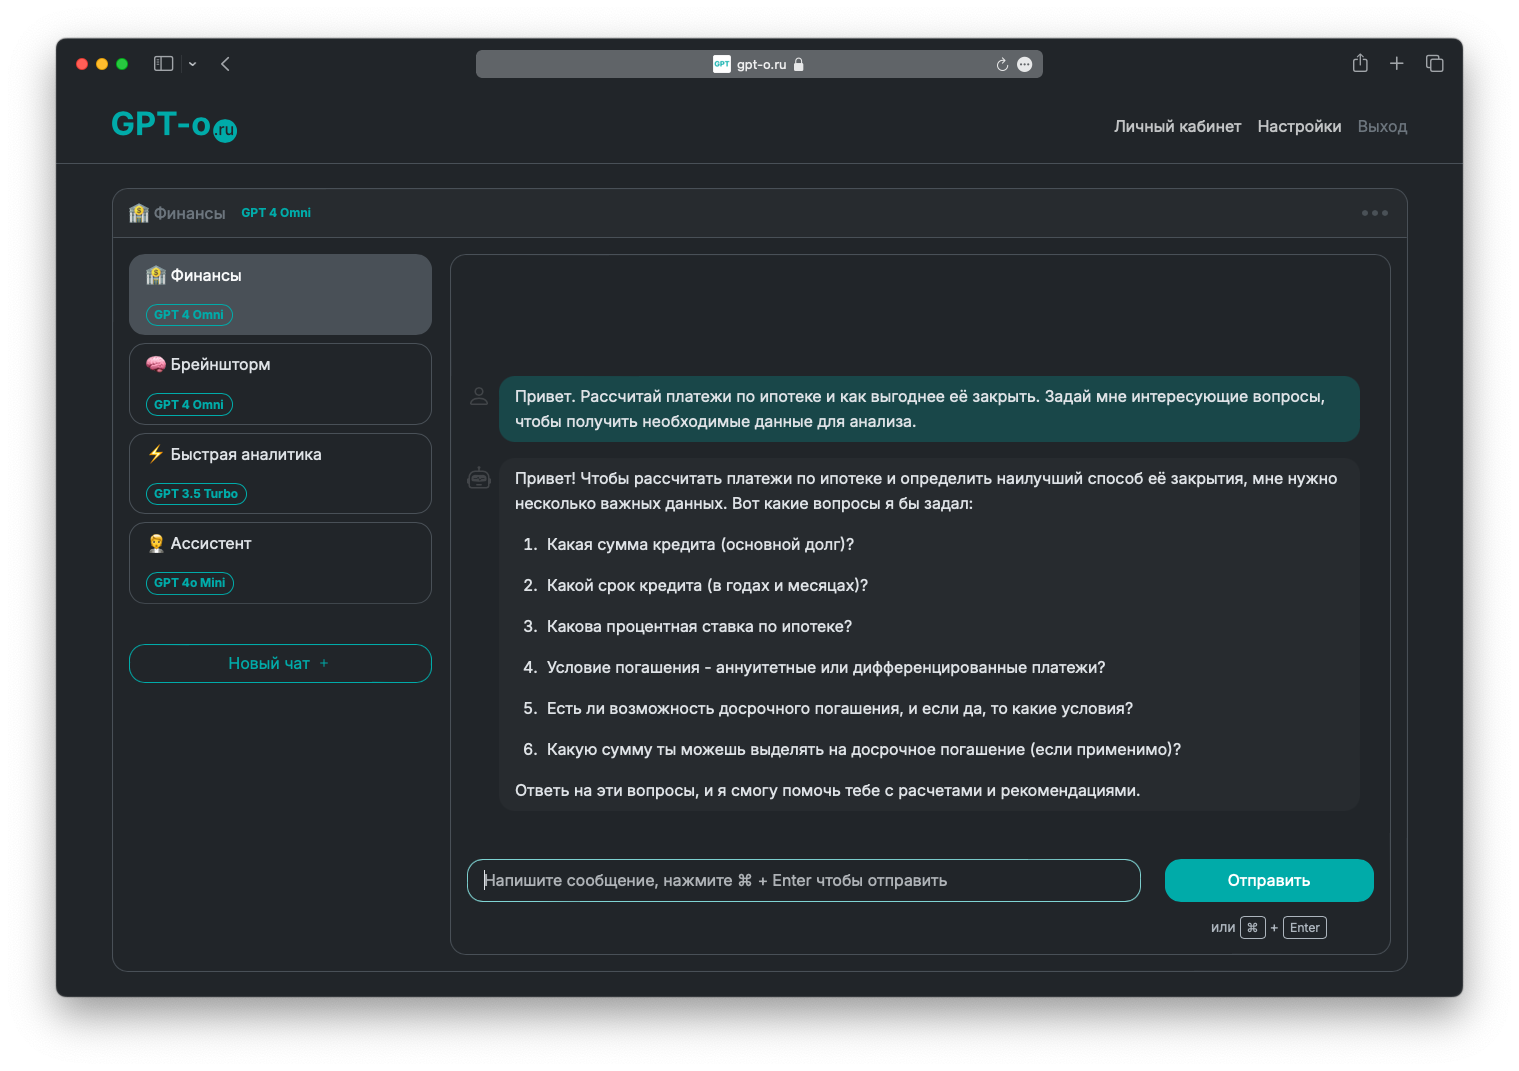Click Выход to log out
The height and width of the screenshot is (1071, 1519).
click(x=1383, y=127)
